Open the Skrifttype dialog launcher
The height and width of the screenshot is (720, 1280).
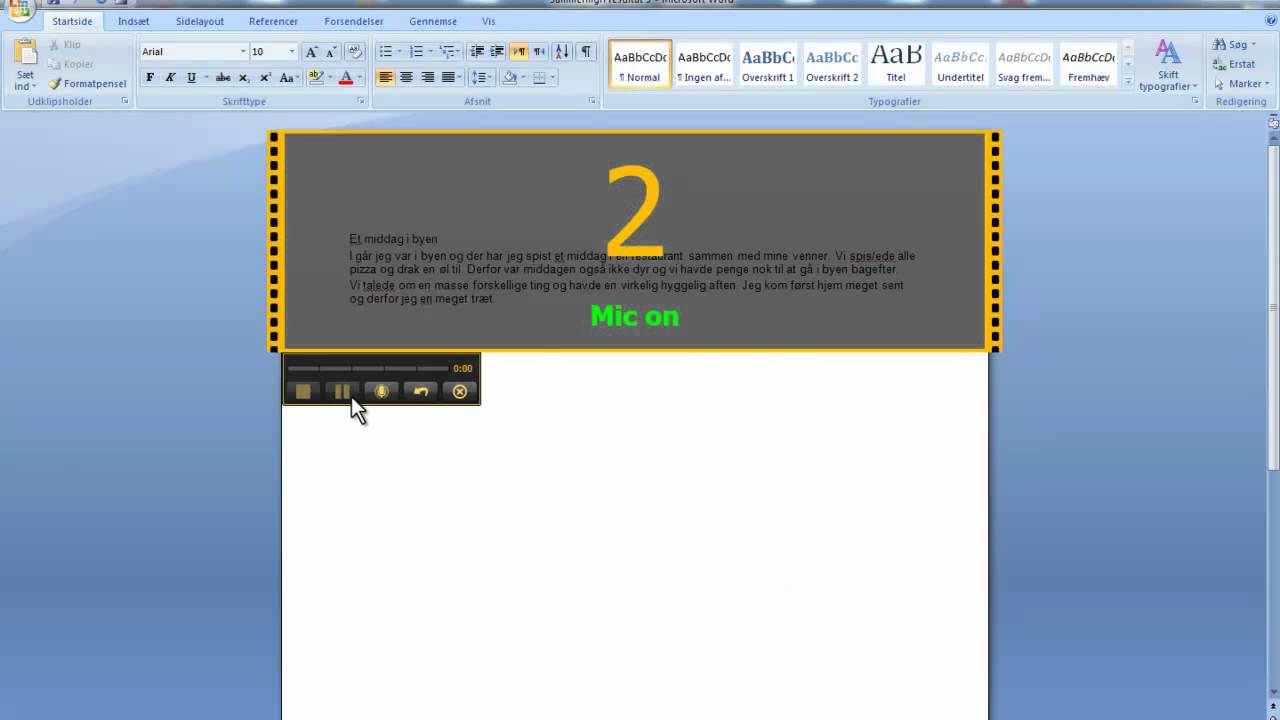coord(361,101)
